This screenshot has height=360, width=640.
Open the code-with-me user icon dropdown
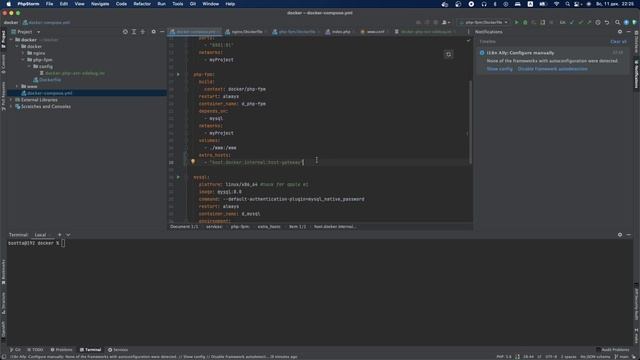pos(446,22)
